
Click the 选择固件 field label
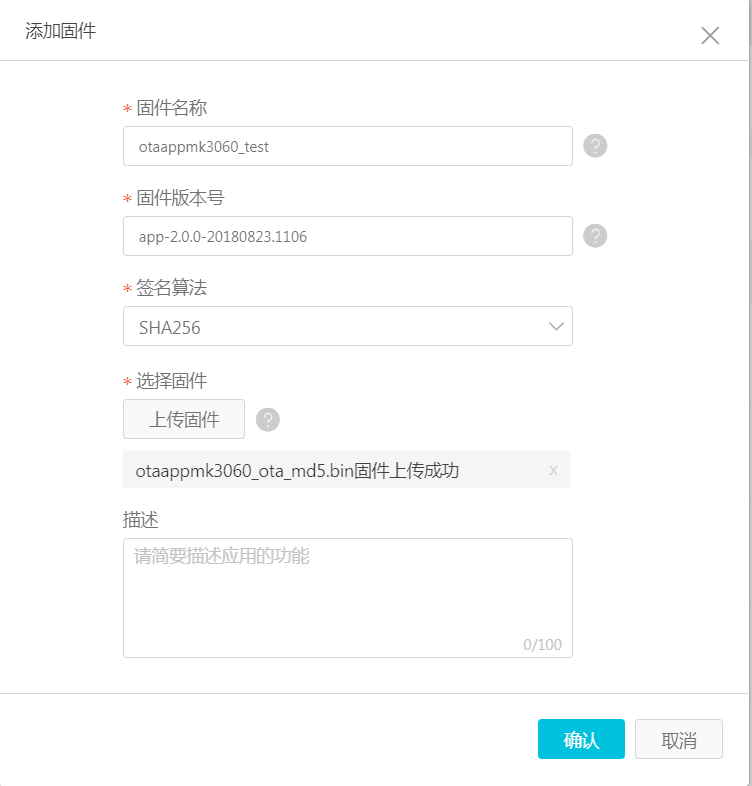pos(172,380)
